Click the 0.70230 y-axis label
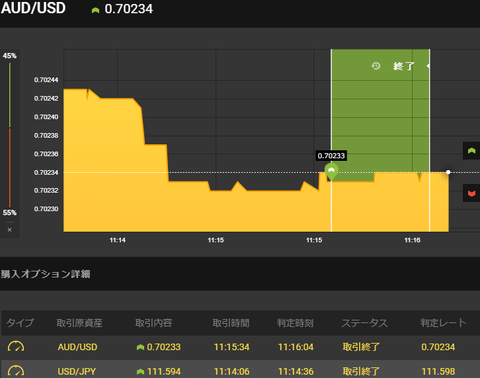Image resolution: width=480 pixels, height=378 pixels. click(x=46, y=209)
